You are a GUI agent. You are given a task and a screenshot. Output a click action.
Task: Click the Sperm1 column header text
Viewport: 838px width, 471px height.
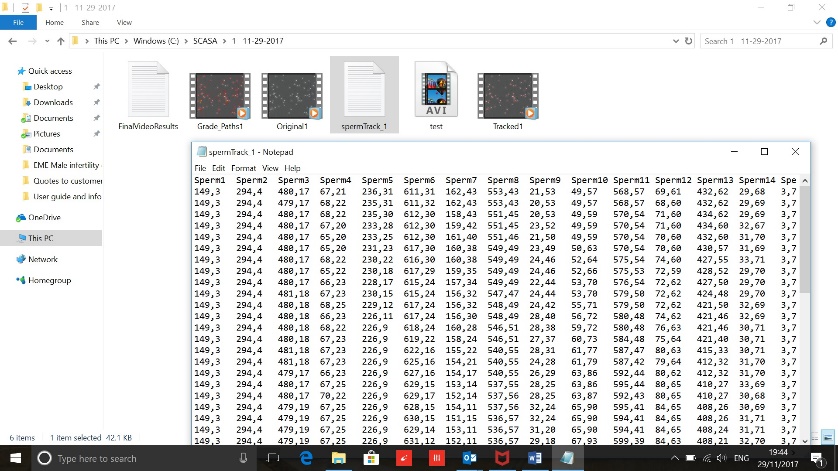[x=210, y=180]
